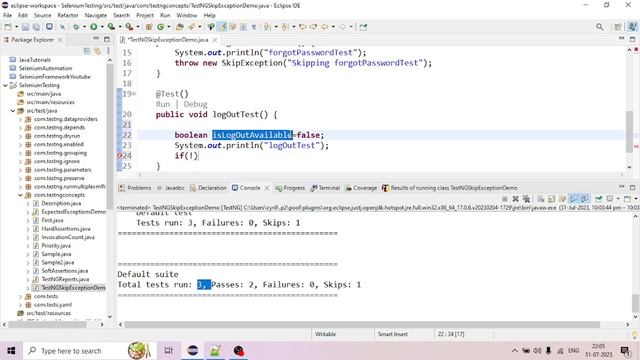This screenshot has height=360, width=640.
Task: Click the New Java Package toolbar icon
Action: [149, 27]
